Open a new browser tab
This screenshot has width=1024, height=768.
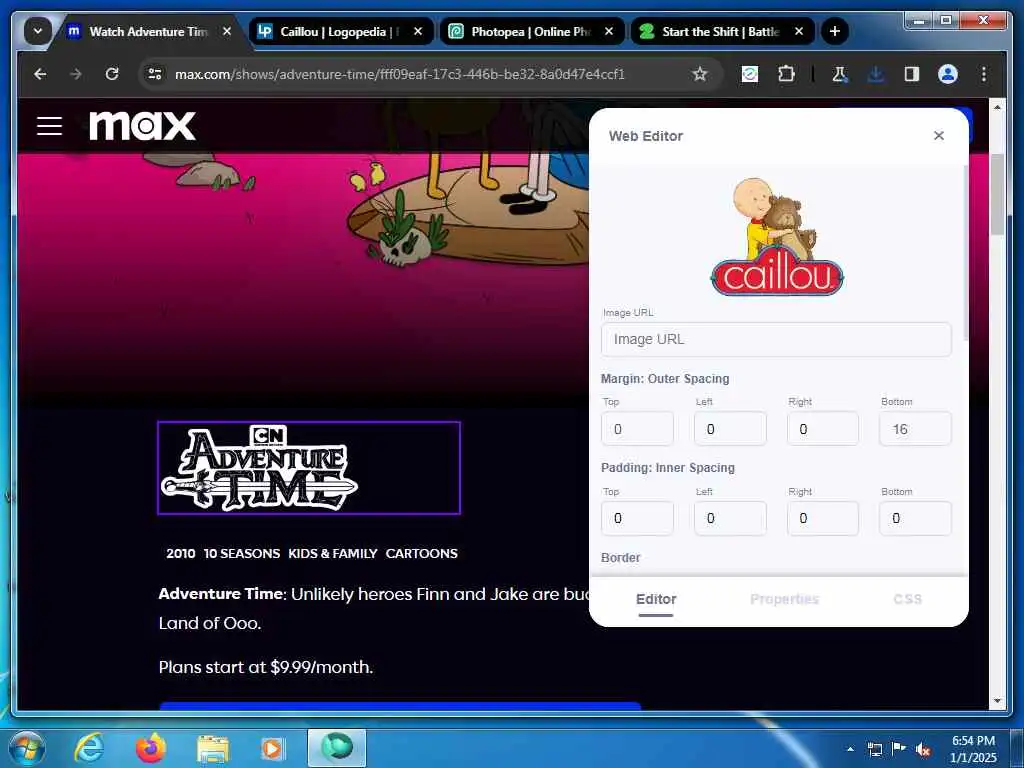(835, 31)
